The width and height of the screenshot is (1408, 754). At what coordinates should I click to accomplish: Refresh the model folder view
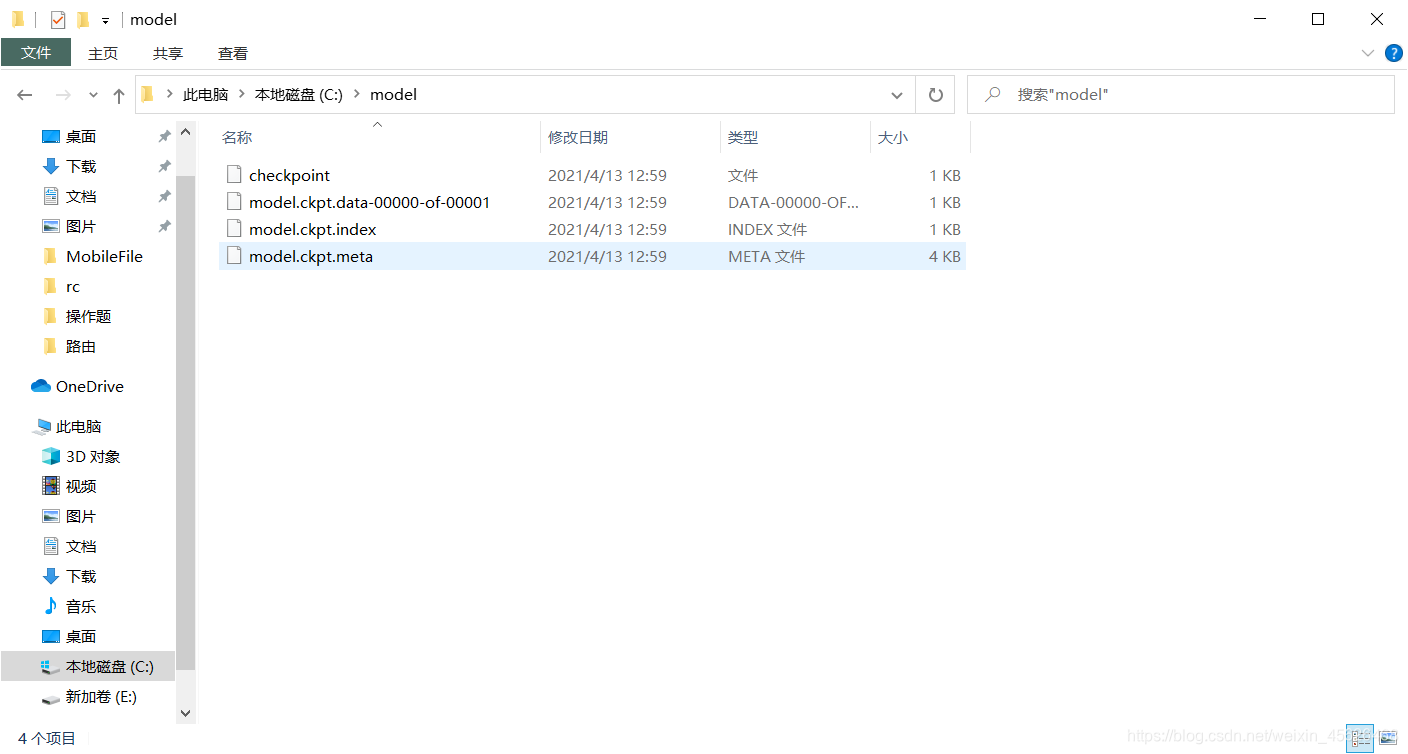pyautogui.click(x=936, y=95)
